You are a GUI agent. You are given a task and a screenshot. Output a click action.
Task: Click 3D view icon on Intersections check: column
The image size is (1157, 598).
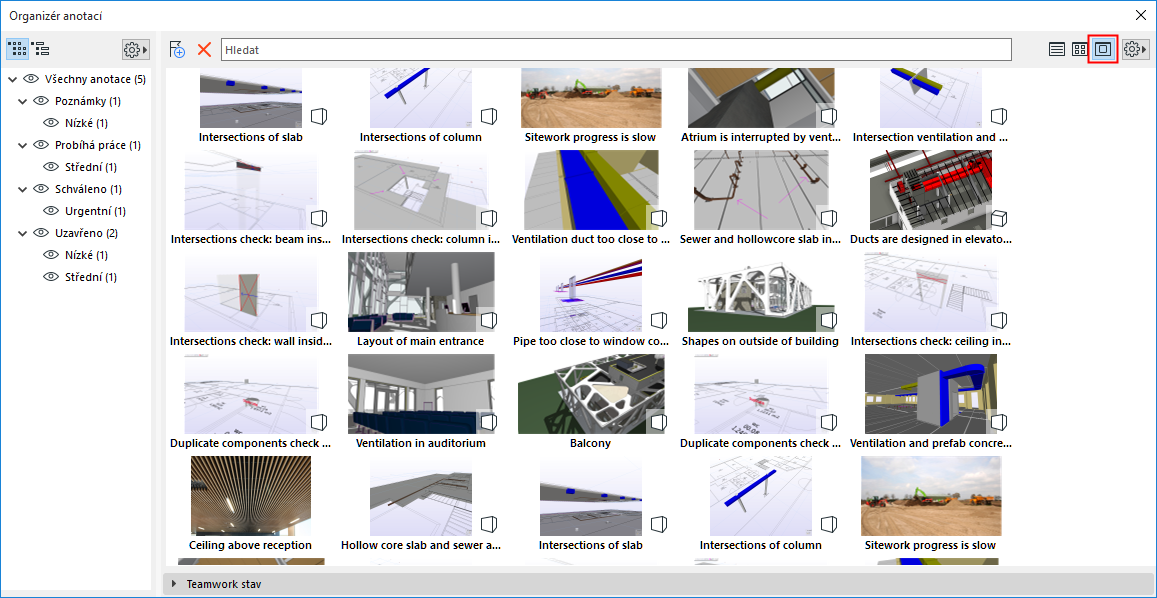coord(488,218)
